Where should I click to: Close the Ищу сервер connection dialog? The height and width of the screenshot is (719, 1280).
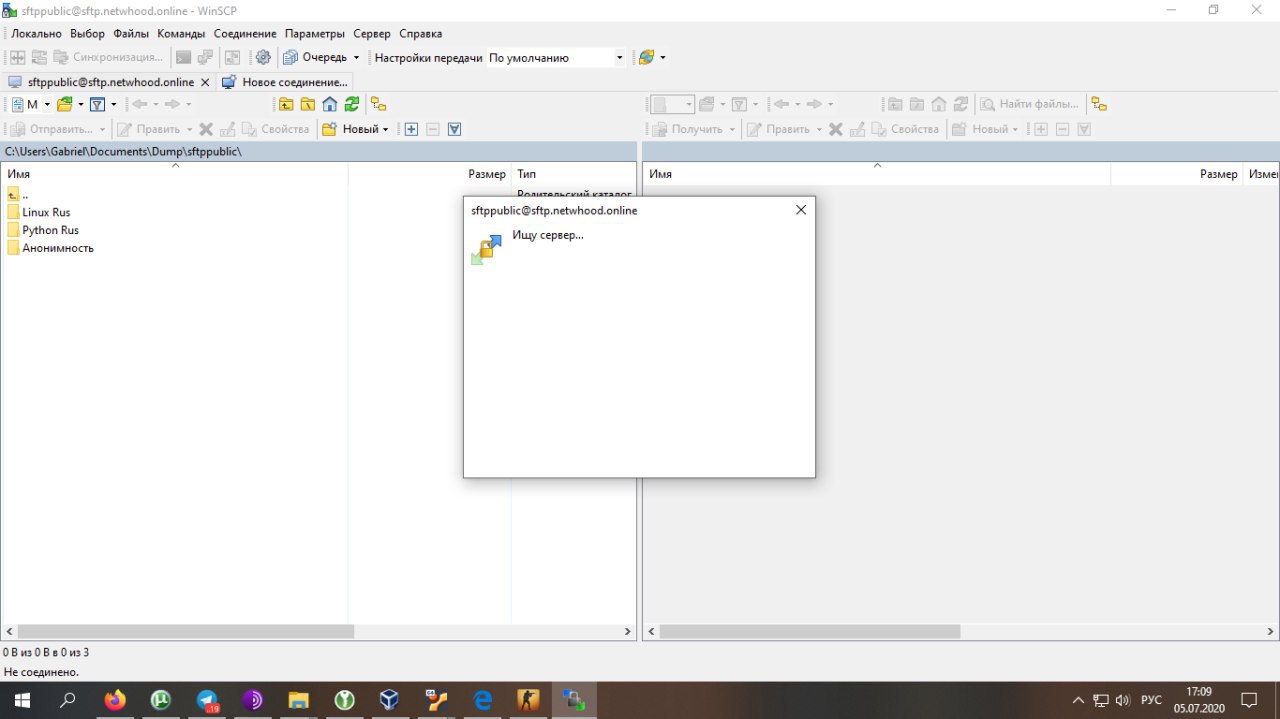click(x=800, y=210)
